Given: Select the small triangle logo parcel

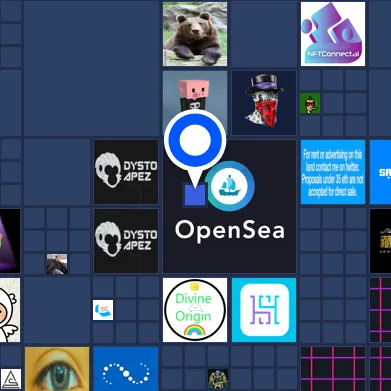Looking at the screenshot, I should coord(11,379).
